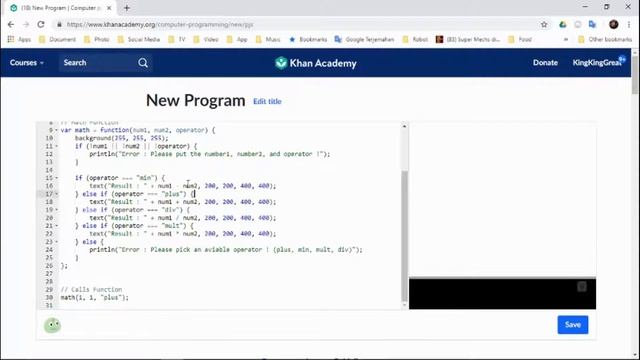Click the Google Translate extension icon
Screen dimensions: 640x360
point(592,24)
